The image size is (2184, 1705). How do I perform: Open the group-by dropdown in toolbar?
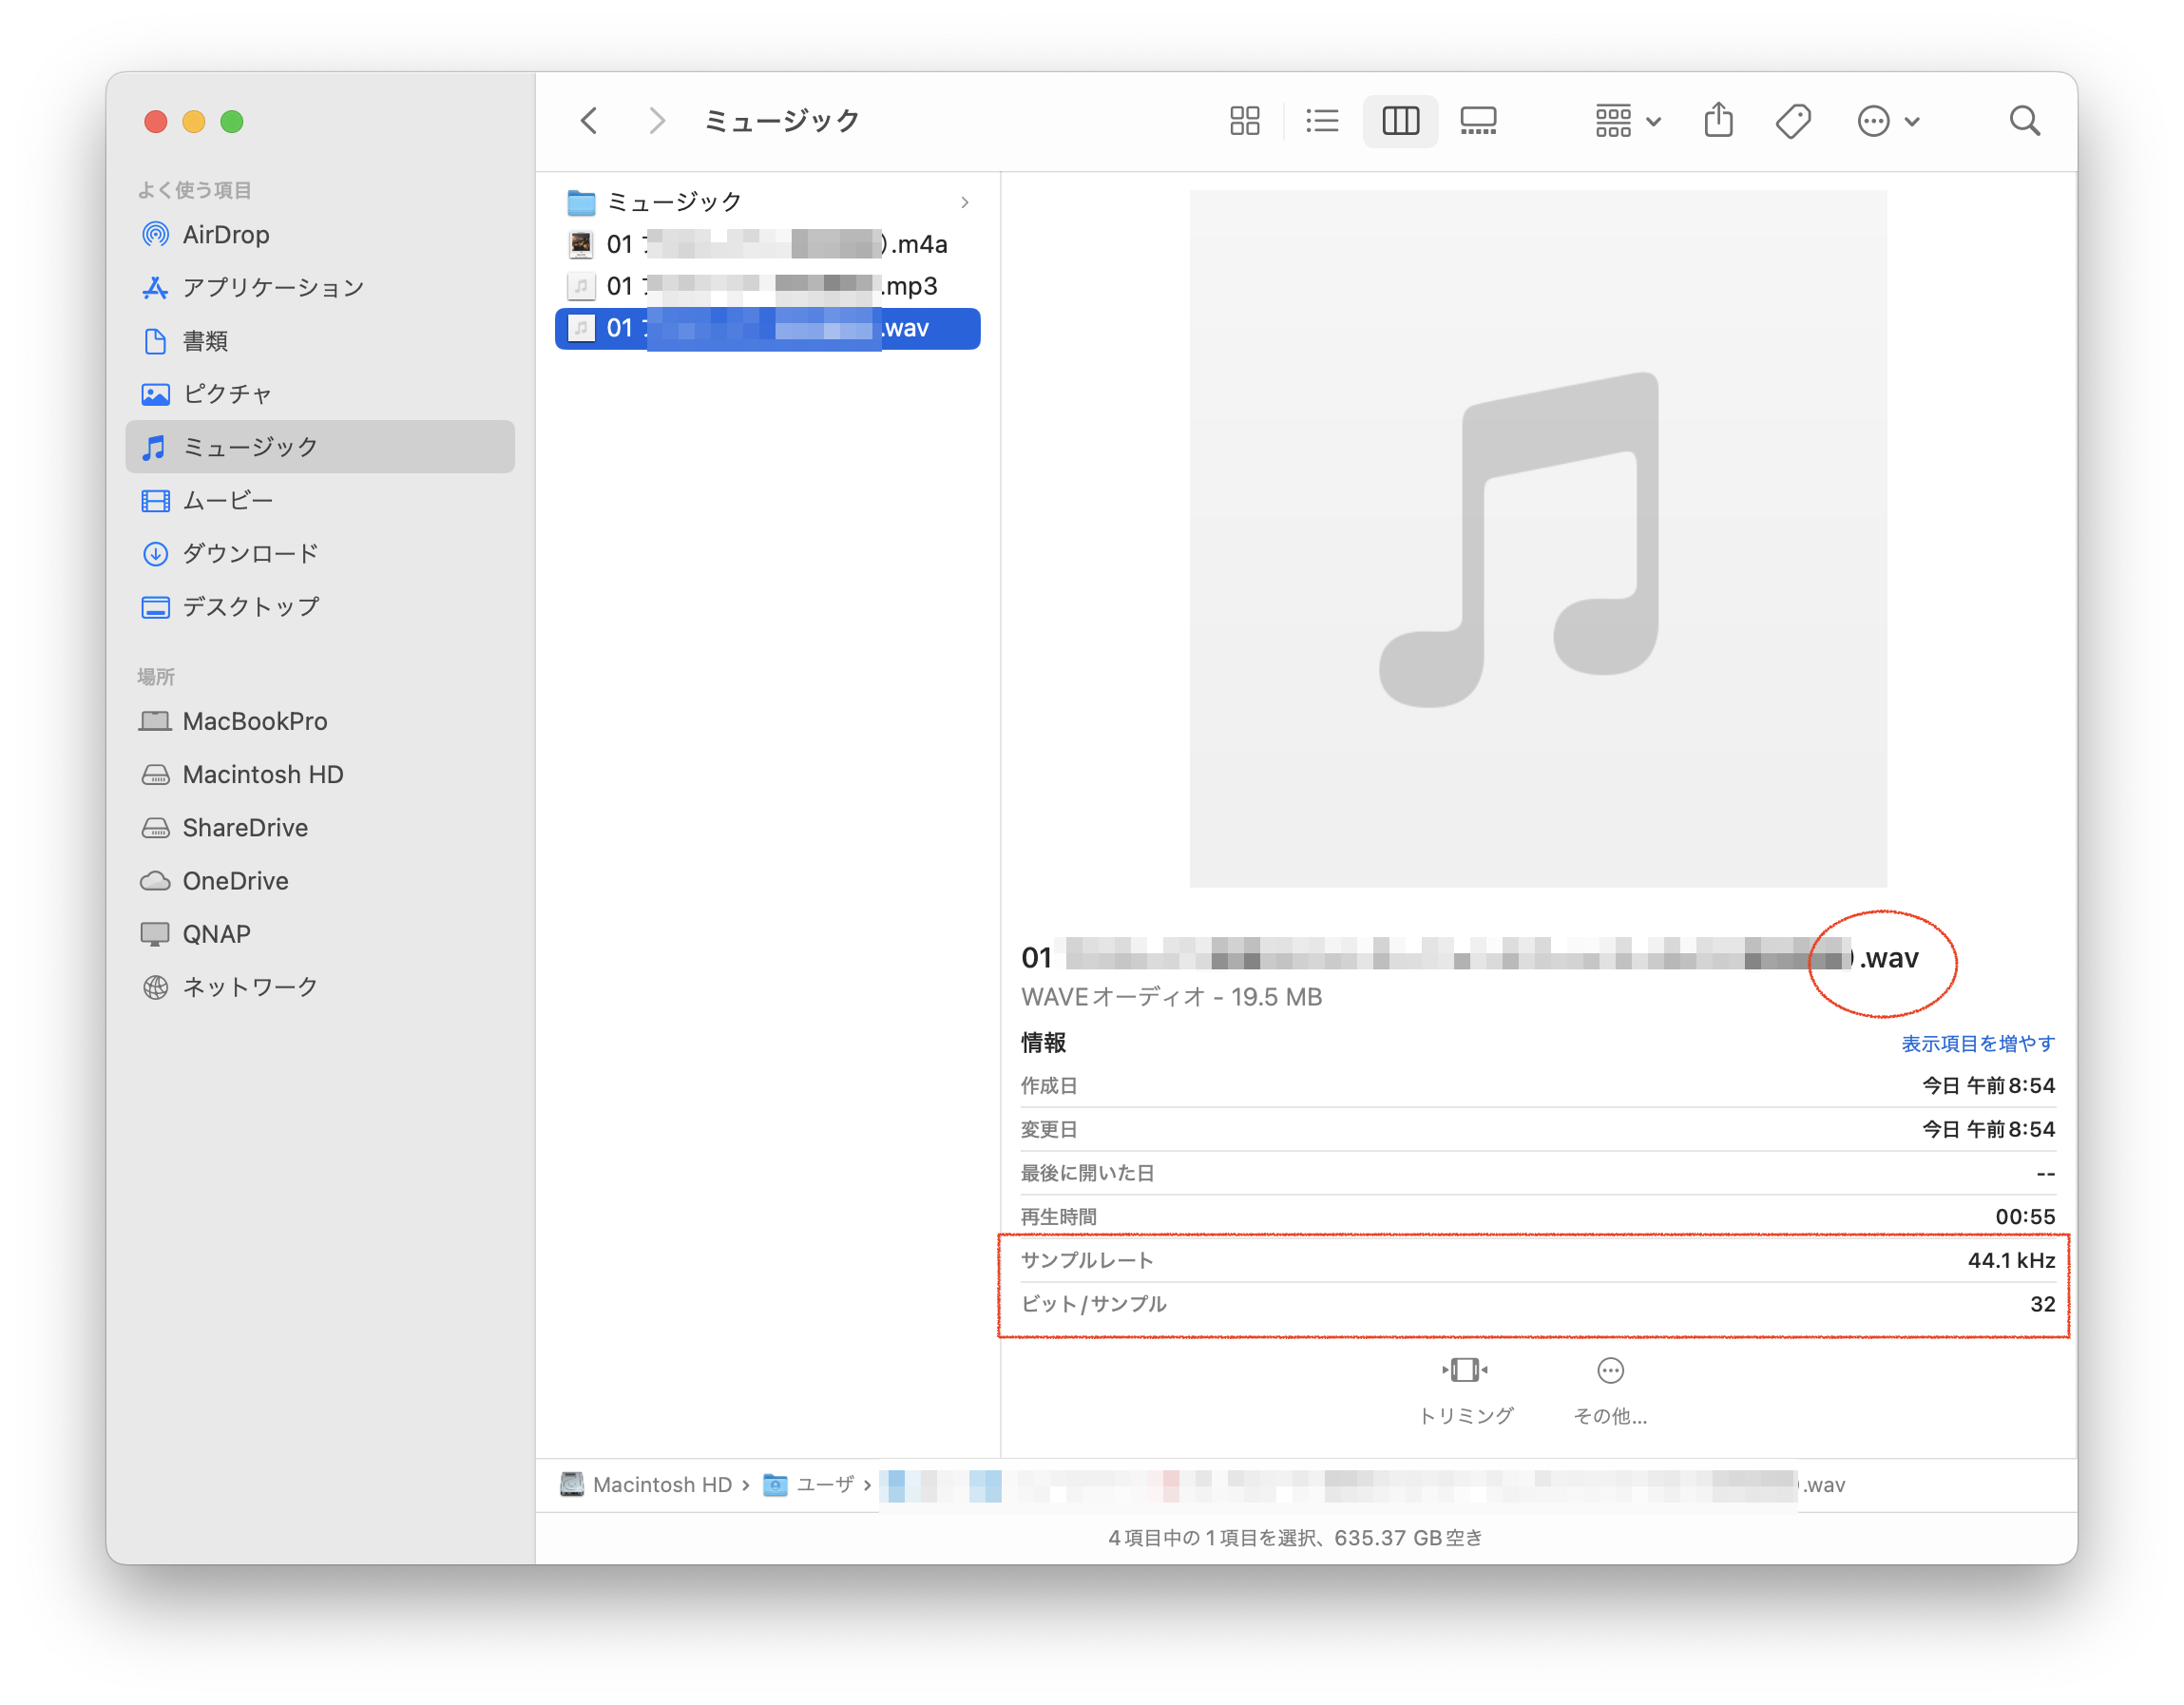pyautogui.click(x=1627, y=121)
